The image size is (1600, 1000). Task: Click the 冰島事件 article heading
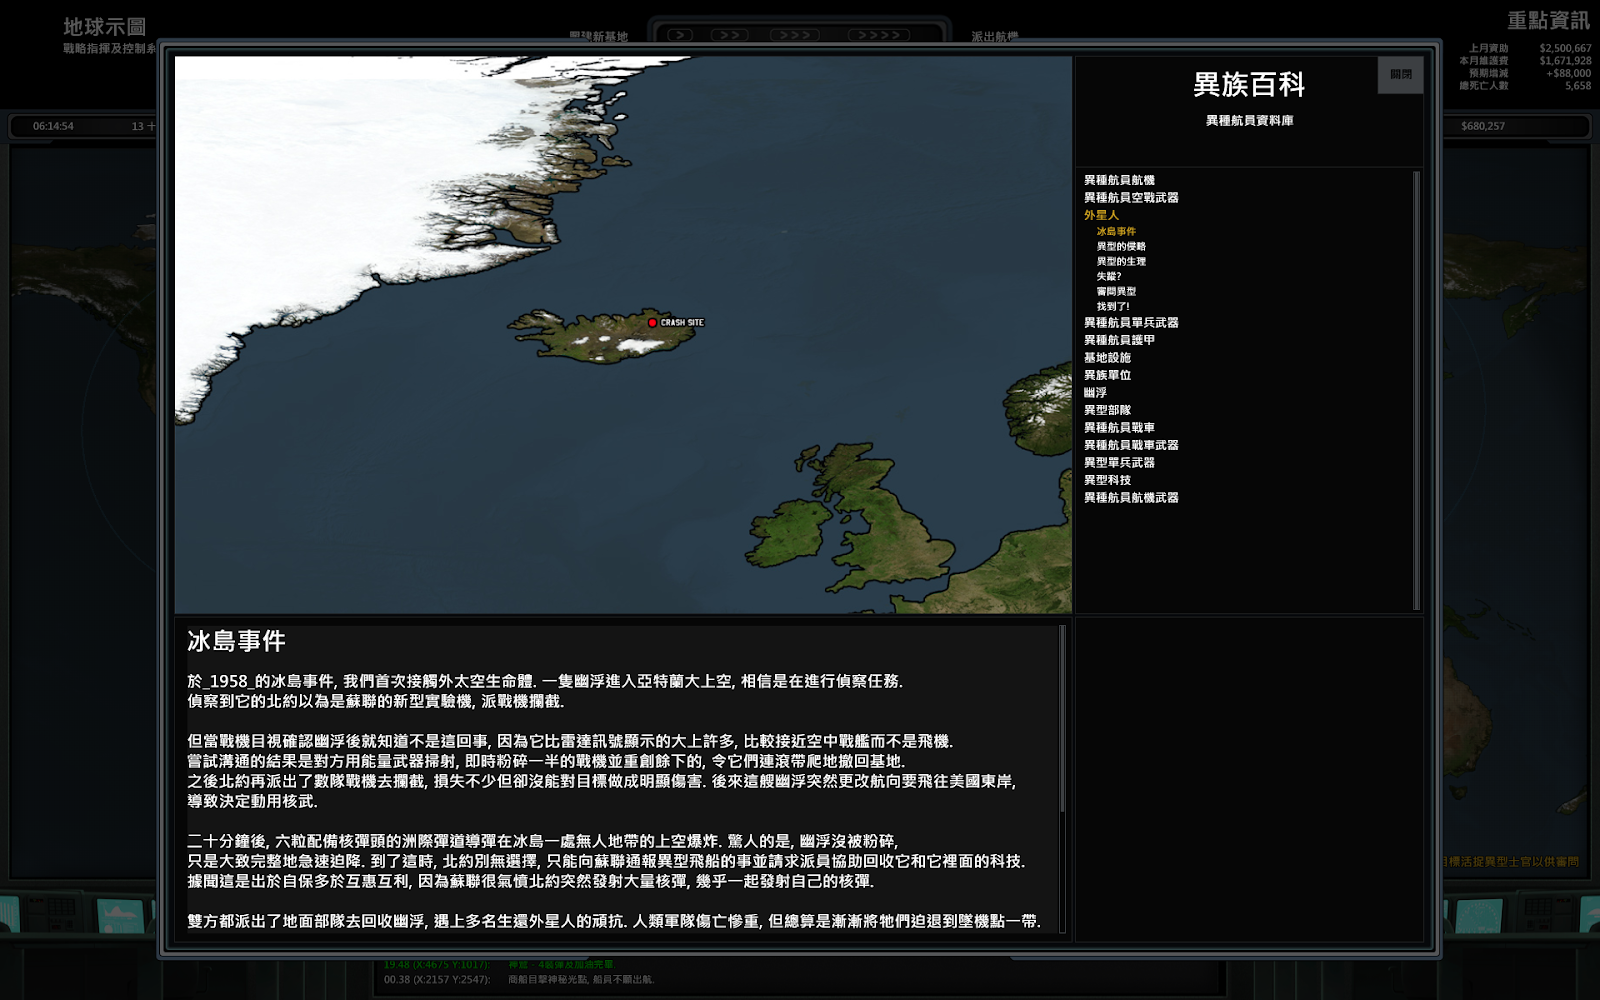pyautogui.click(x=236, y=641)
